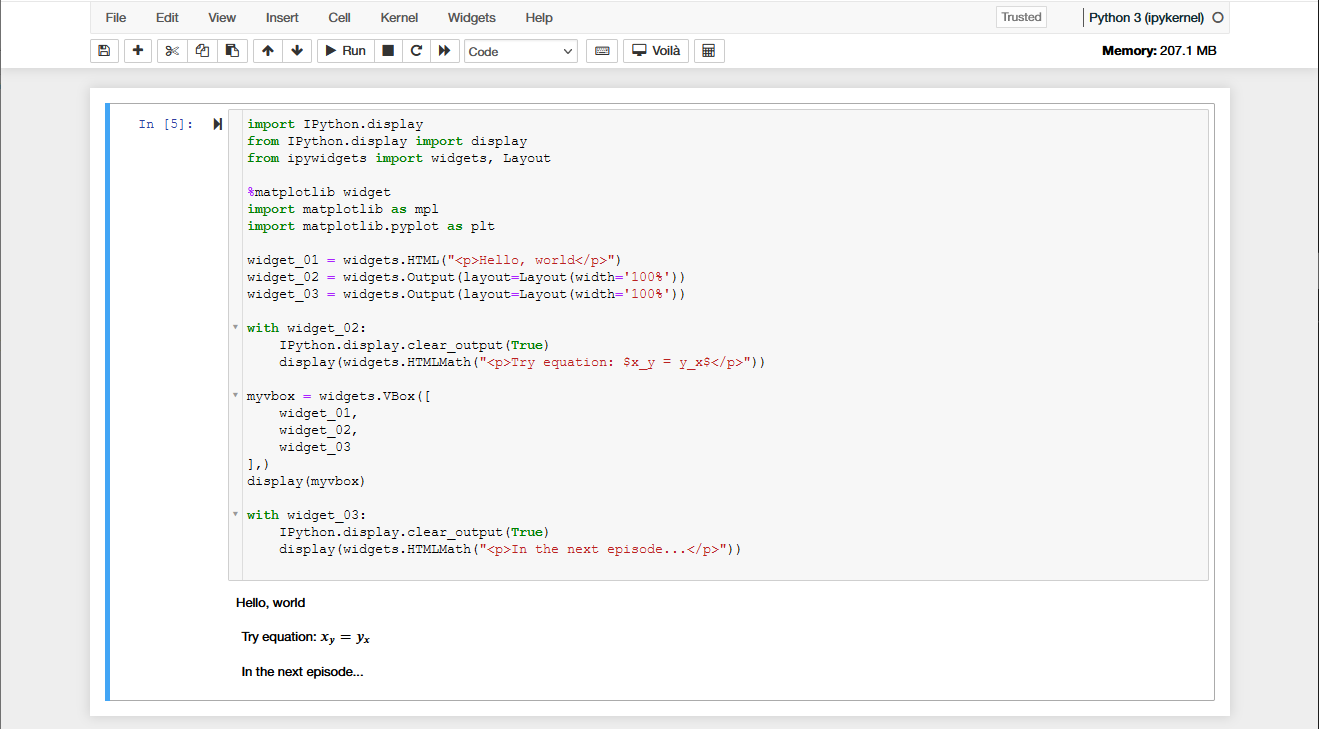The image size is (1319, 729).
Task: Click the Trusted notebook indicator
Action: point(1021,17)
